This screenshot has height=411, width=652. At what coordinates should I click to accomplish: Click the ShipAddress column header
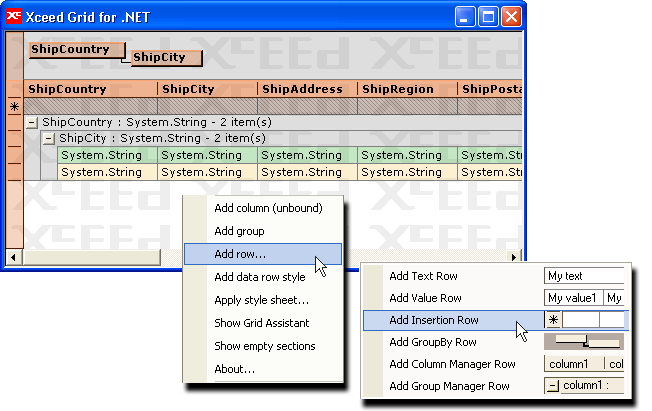[307, 89]
